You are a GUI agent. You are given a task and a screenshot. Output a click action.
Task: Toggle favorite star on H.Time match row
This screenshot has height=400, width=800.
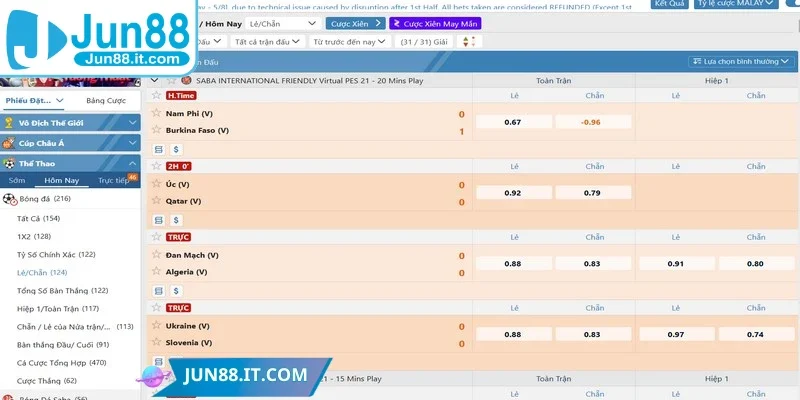coord(156,95)
